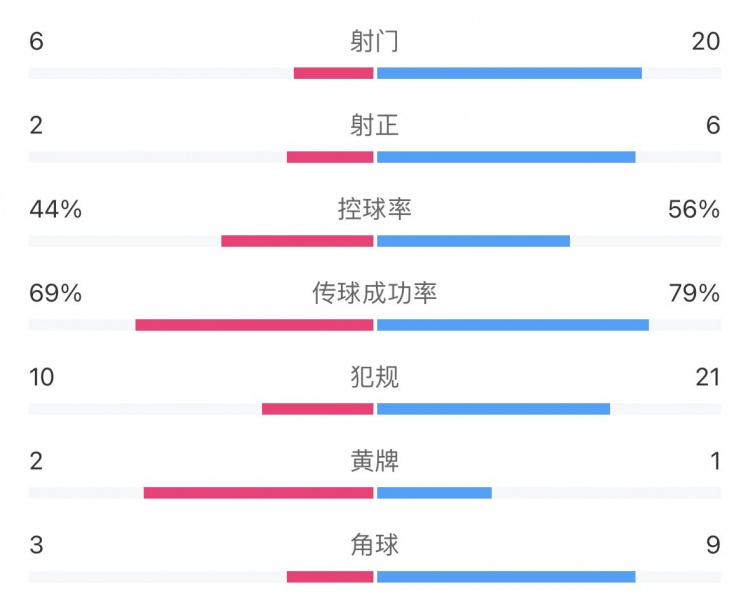Click the right-side shots value 20

click(706, 41)
